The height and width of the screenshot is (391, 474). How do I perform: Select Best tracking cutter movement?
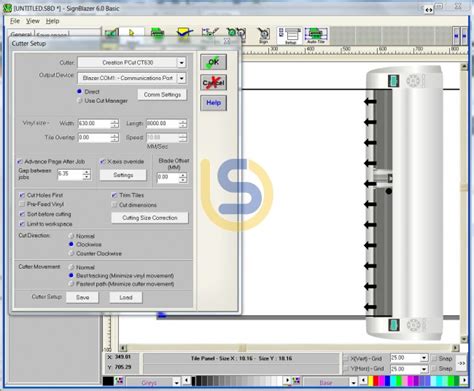pyautogui.click(x=71, y=276)
